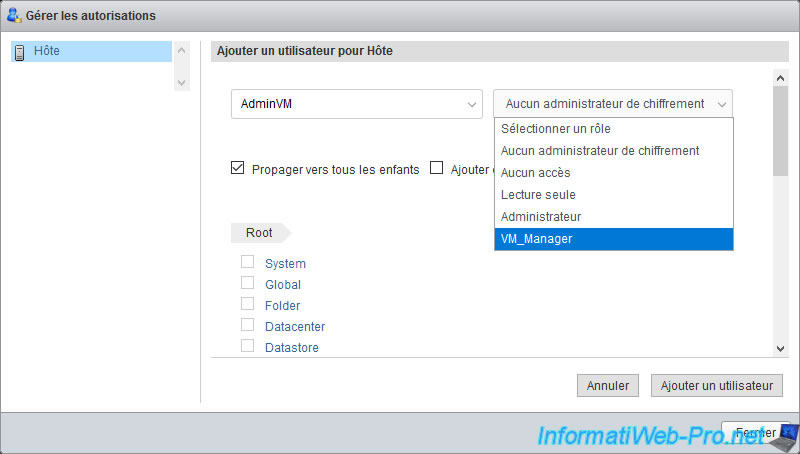Check the Global privilege box
Screen dimensions: 800x454
click(247, 284)
